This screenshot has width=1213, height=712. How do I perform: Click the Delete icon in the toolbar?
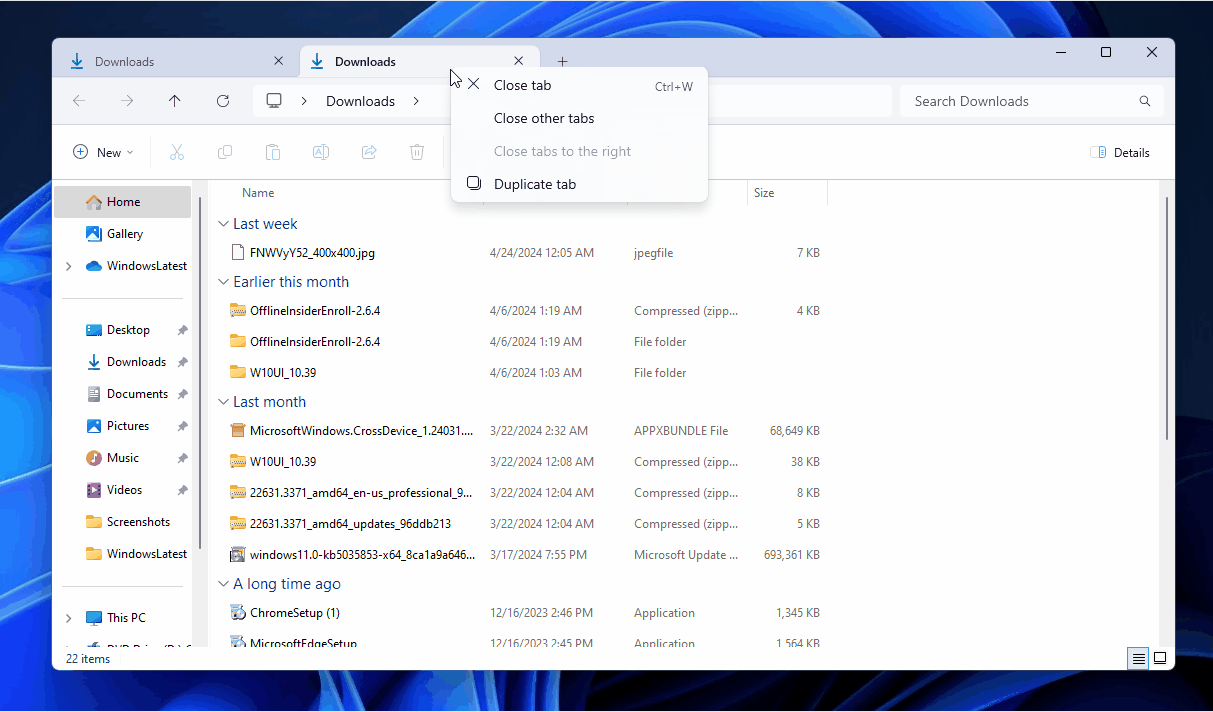tap(417, 152)
